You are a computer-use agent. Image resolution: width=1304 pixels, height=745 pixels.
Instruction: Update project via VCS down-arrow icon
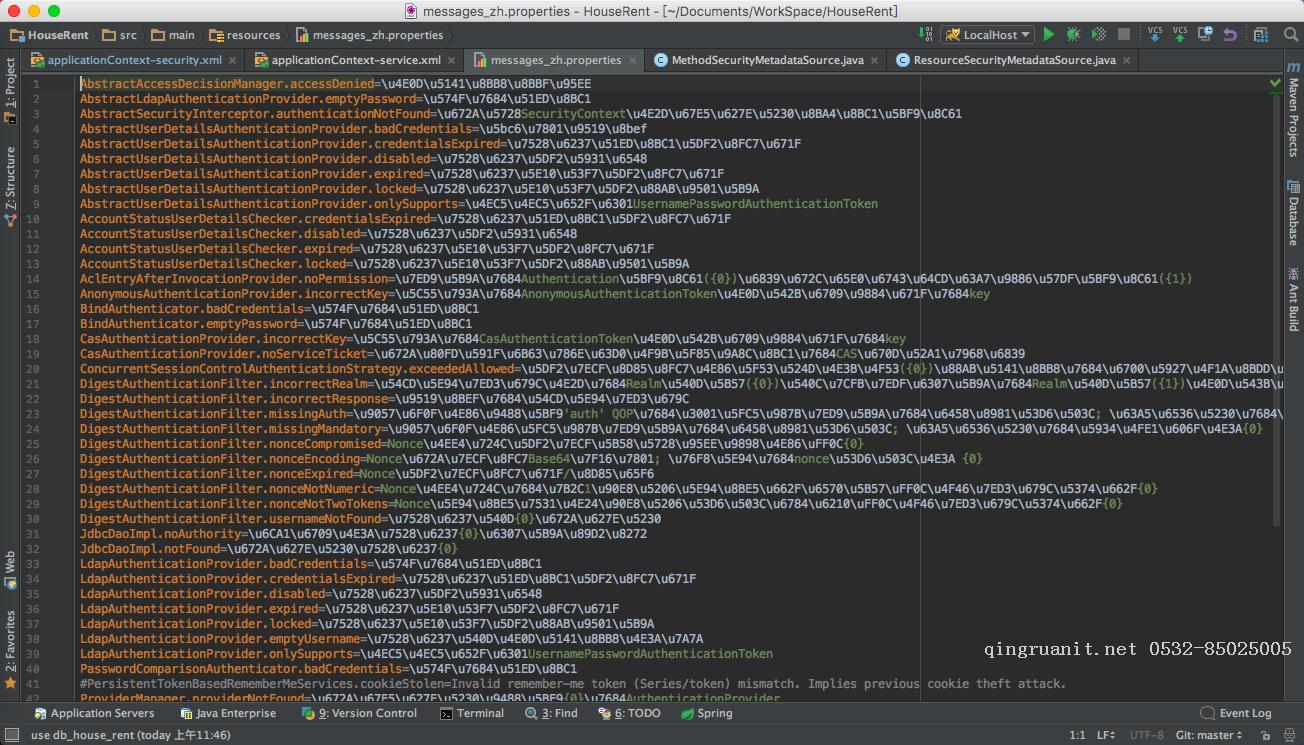1155,35
